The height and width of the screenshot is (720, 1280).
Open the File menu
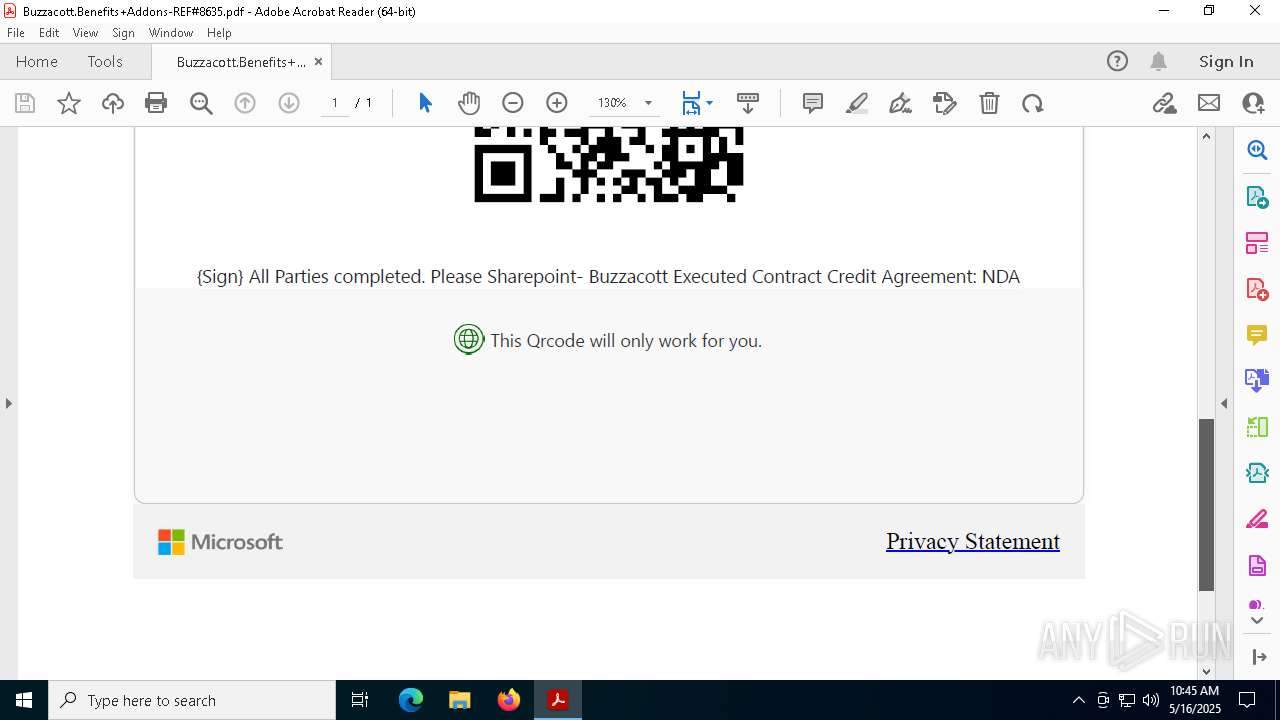coord(15,33)
